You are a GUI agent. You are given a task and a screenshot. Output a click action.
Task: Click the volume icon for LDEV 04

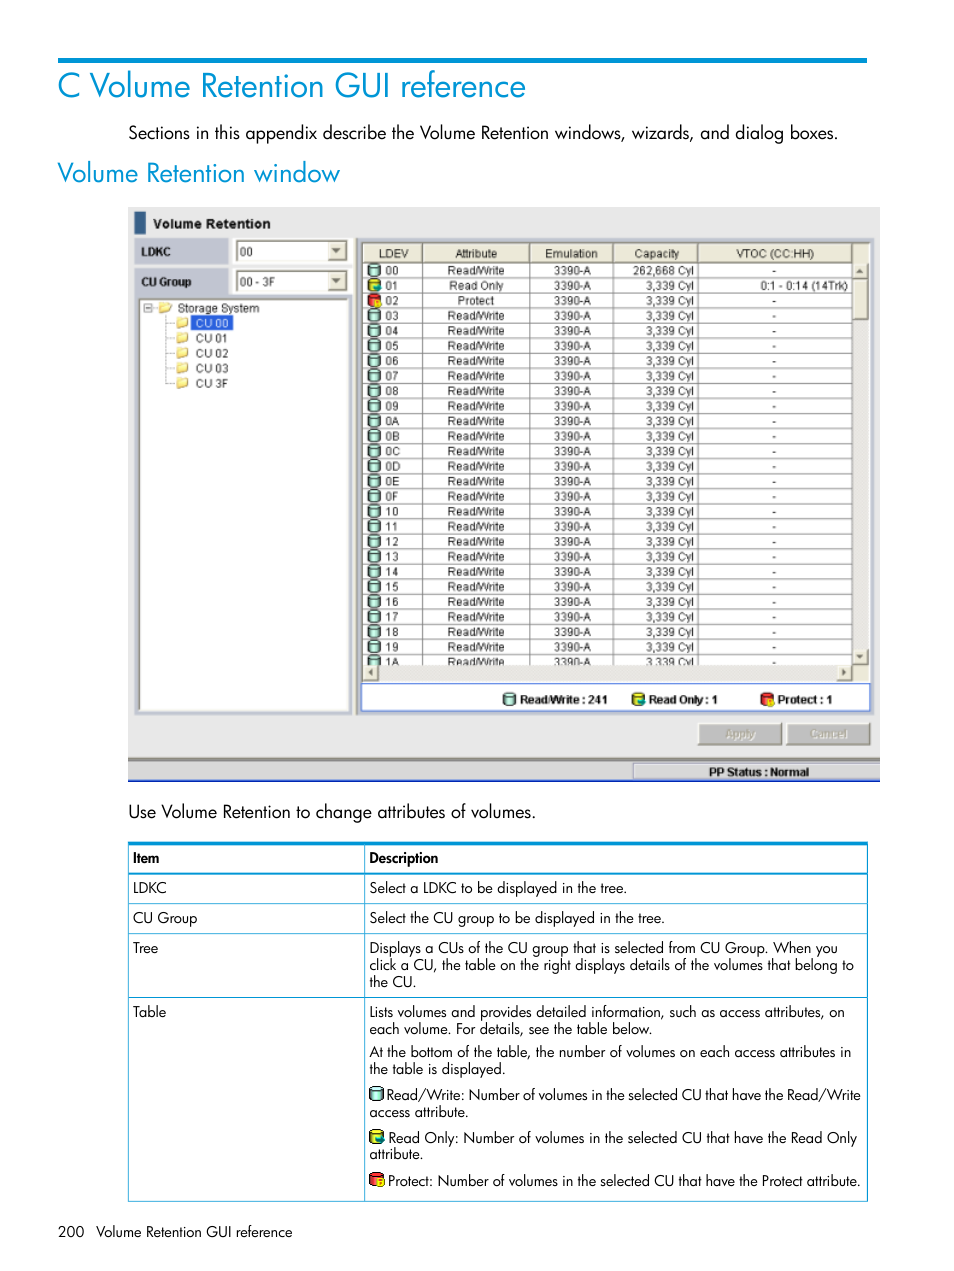click(374, 330)
